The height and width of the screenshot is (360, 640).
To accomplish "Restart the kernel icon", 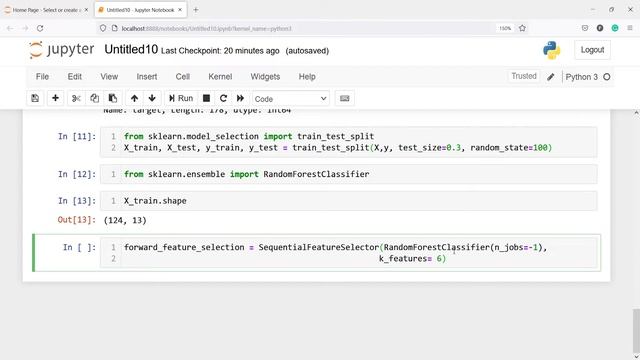I will pyautogui.click(x=223, y=98).
